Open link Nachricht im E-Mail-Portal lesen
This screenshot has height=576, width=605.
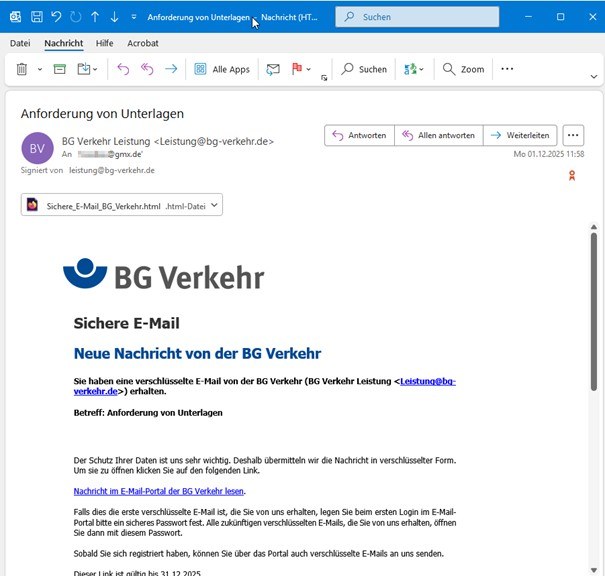click(x=159, y=491)
